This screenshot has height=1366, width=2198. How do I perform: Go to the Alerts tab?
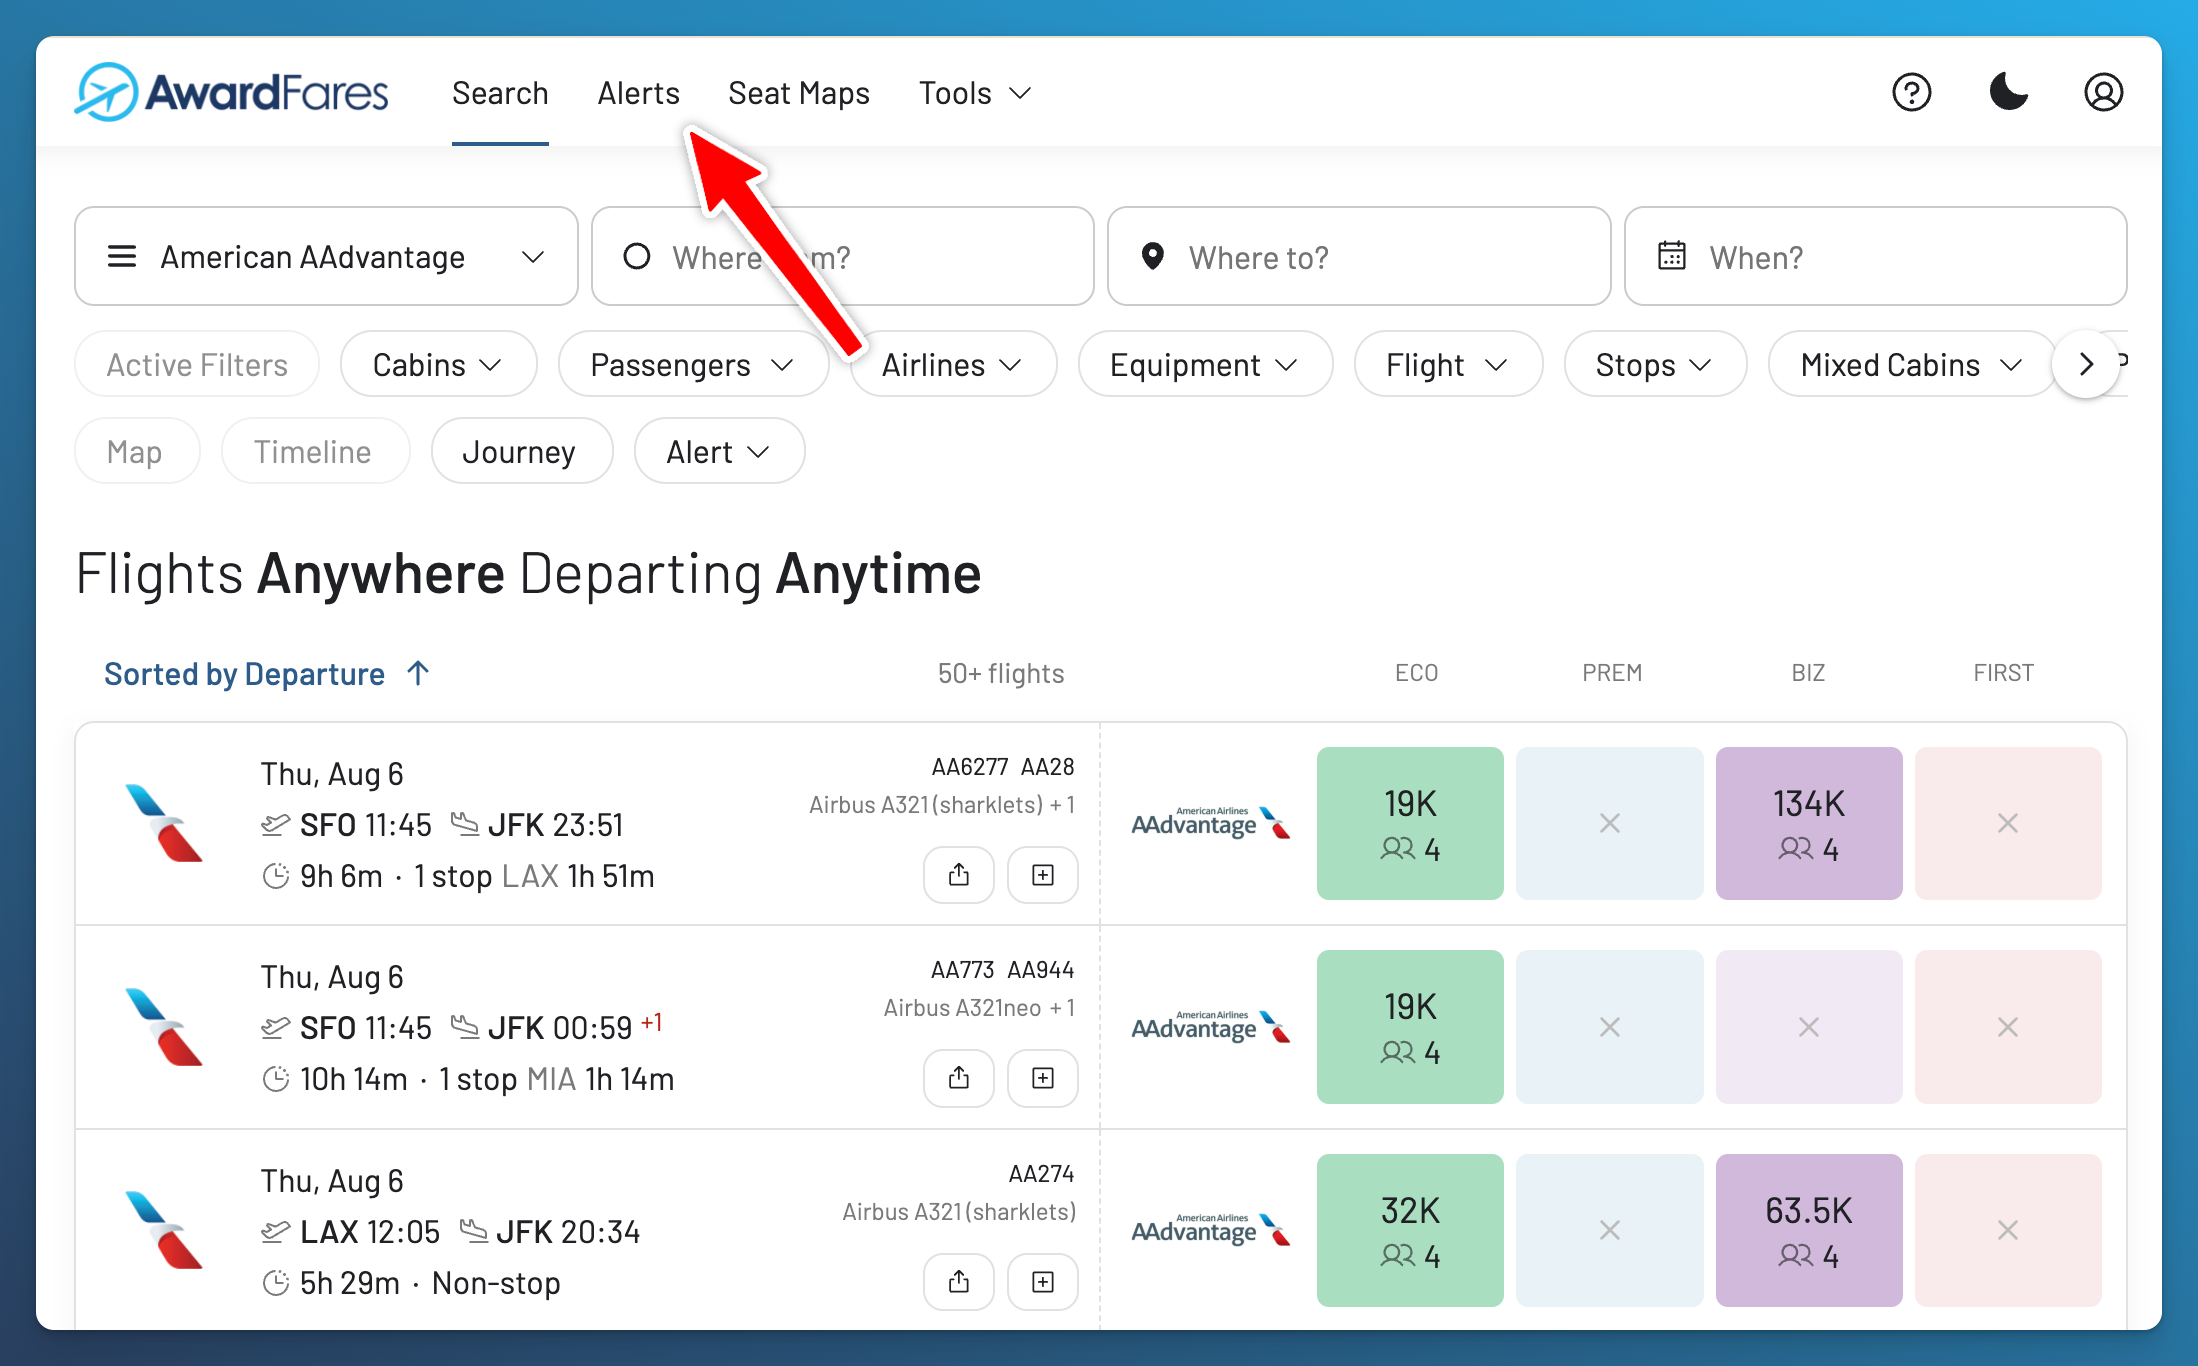pos(638,93)
